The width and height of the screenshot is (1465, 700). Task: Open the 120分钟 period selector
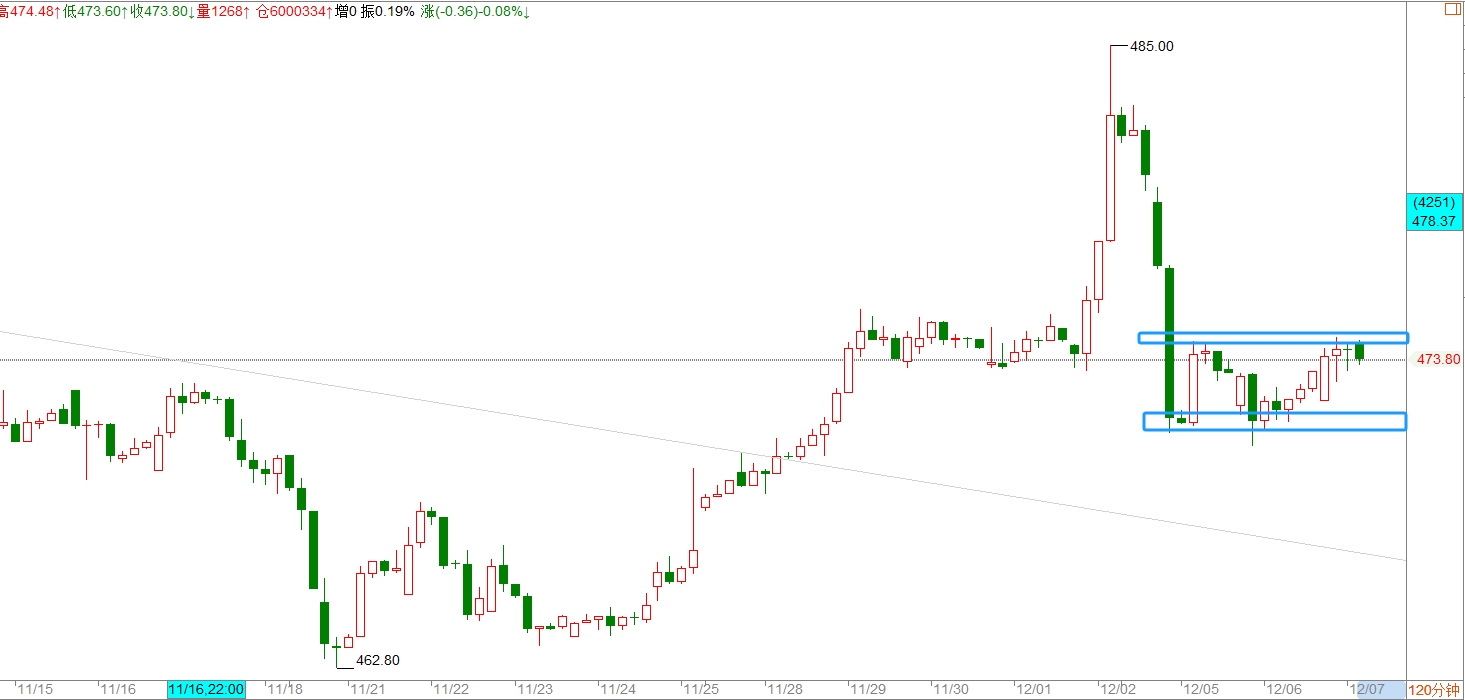[x=1434, y=689]
